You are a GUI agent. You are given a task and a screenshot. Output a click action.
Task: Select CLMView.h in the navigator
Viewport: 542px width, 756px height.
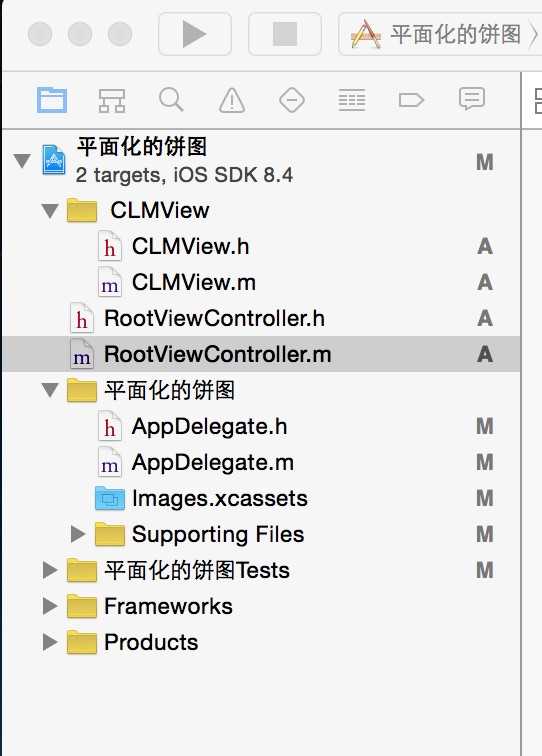[x=190, y=246]
